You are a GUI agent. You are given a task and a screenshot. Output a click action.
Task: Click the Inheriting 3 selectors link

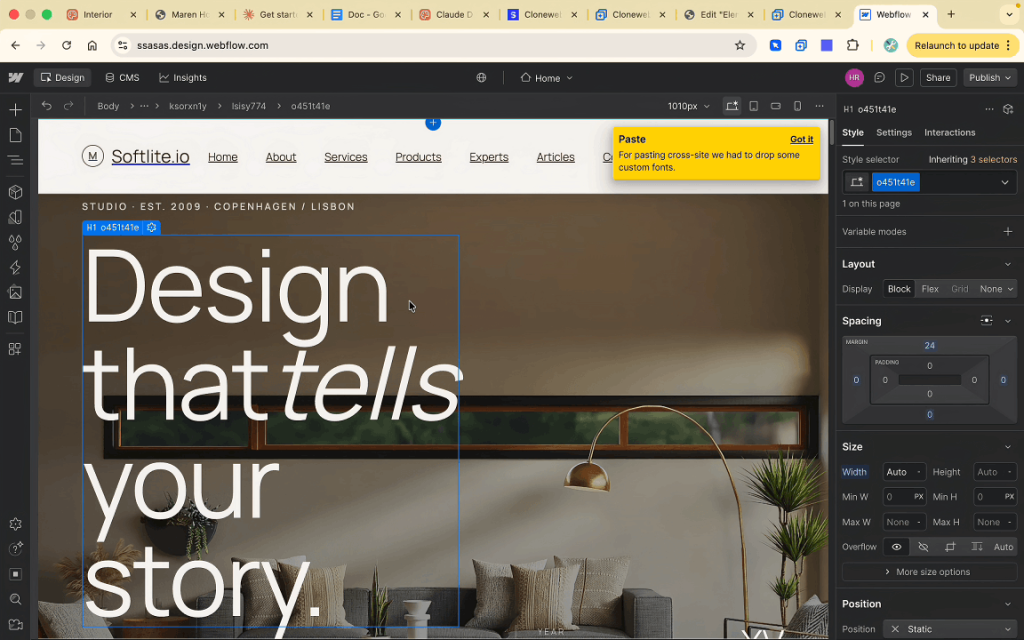(972, 159)
